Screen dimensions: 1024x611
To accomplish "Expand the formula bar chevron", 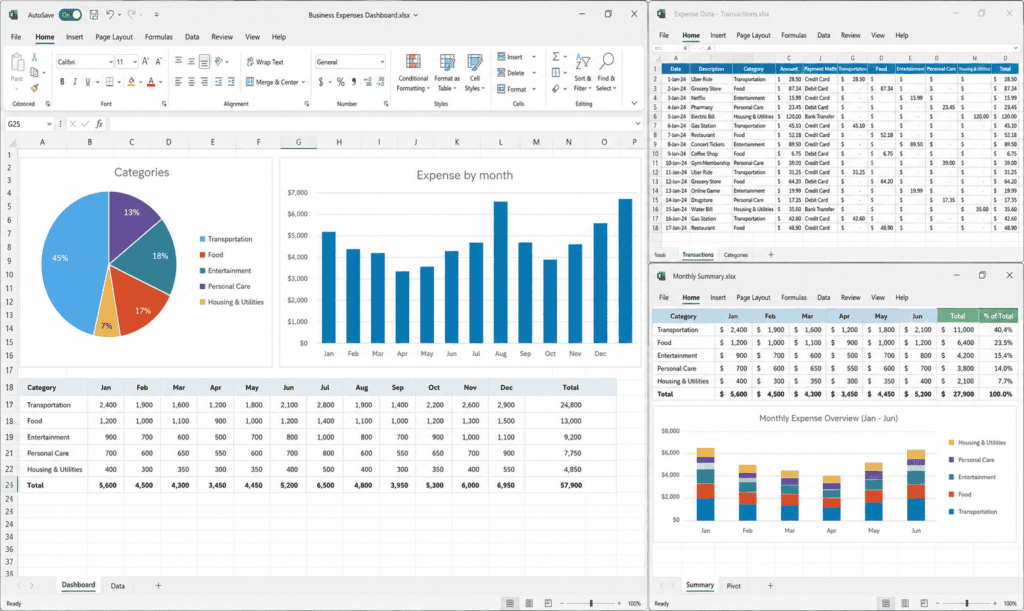I will tap(638, 123).
